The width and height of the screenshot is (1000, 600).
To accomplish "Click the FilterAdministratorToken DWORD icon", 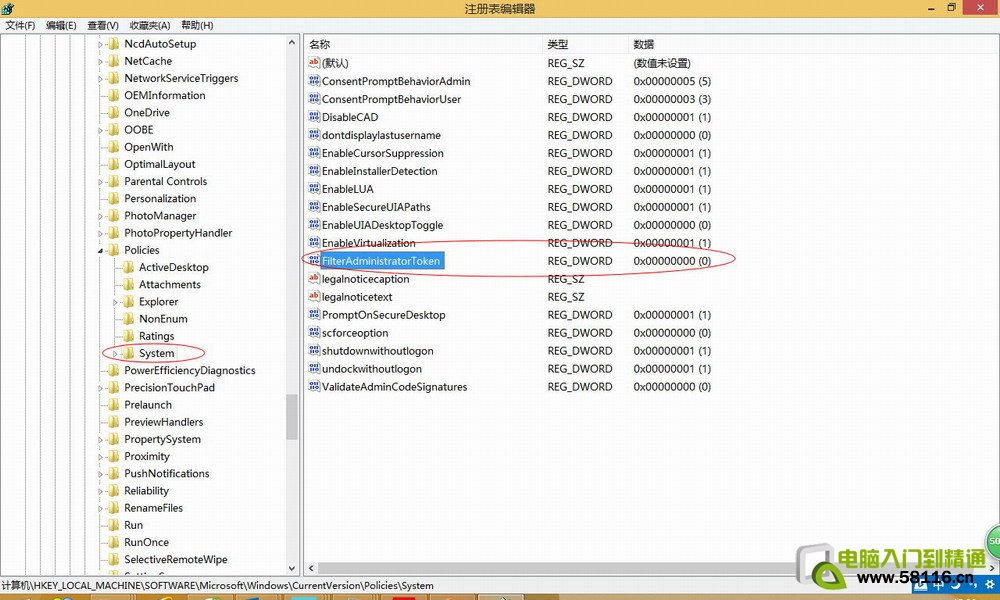I will 314,261.
